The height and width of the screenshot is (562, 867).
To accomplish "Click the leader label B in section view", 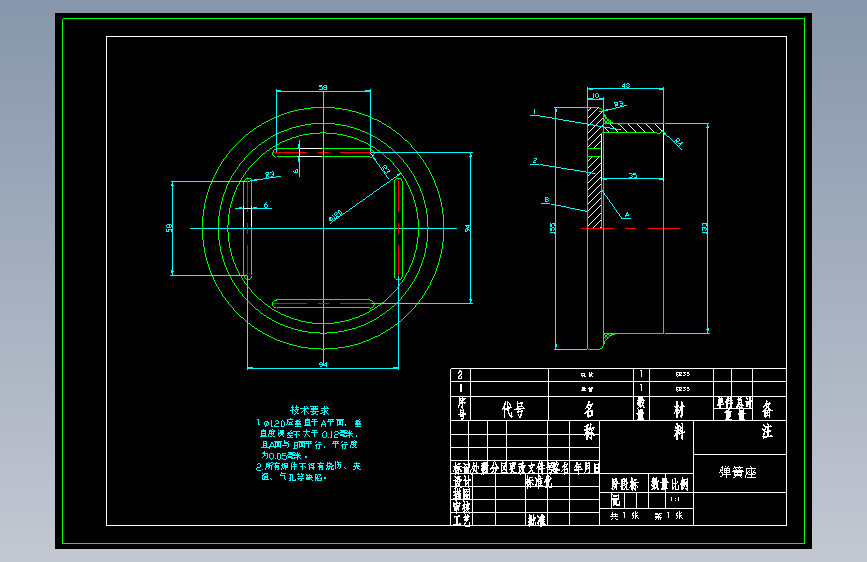I will pyautogui.click(x=546, y=200).
